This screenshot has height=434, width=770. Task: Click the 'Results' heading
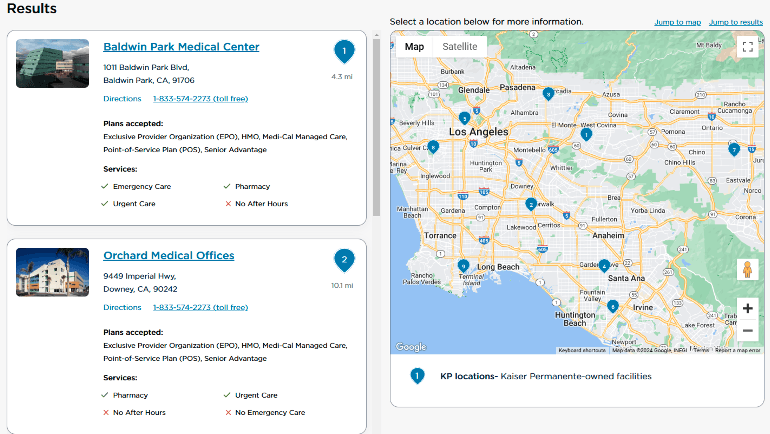pos(32,8)
